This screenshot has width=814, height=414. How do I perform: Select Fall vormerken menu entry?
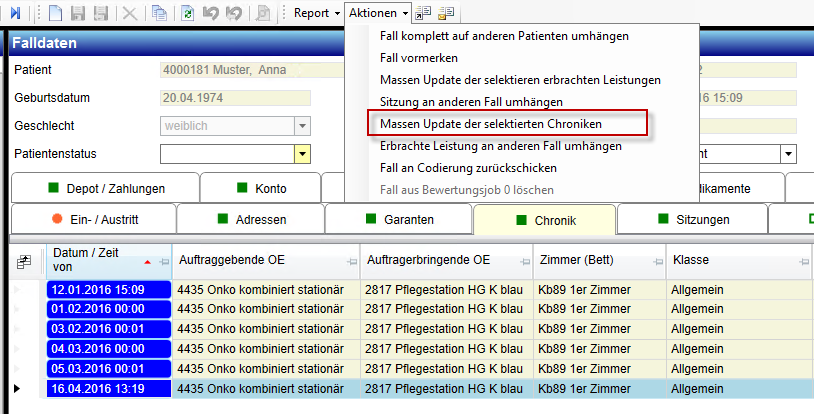[x=418, y=58]
